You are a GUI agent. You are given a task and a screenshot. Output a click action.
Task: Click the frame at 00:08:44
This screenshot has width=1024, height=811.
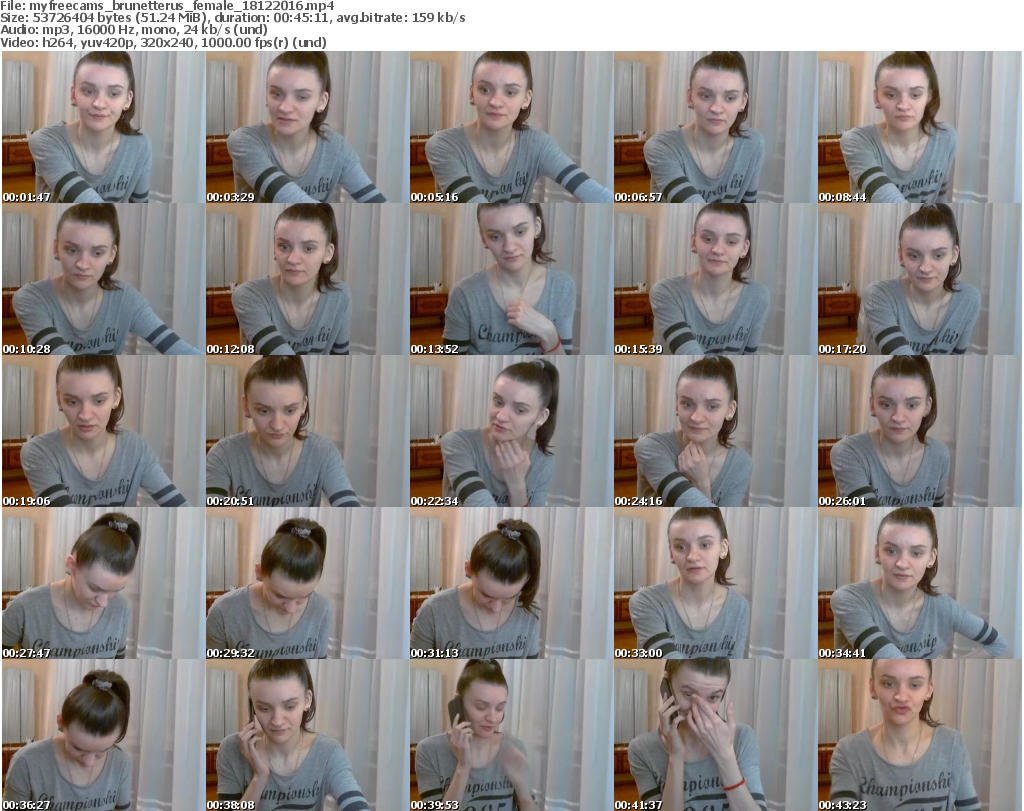pos(919,127)
